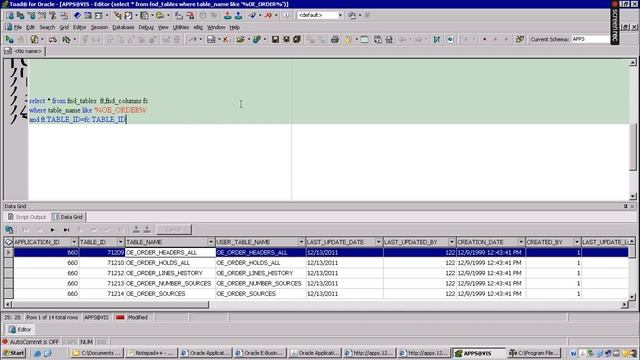This screenshot has width=640, height=360.
Task: Click the Rollback icon in main toolbar
Action: (x=238, y=16)
